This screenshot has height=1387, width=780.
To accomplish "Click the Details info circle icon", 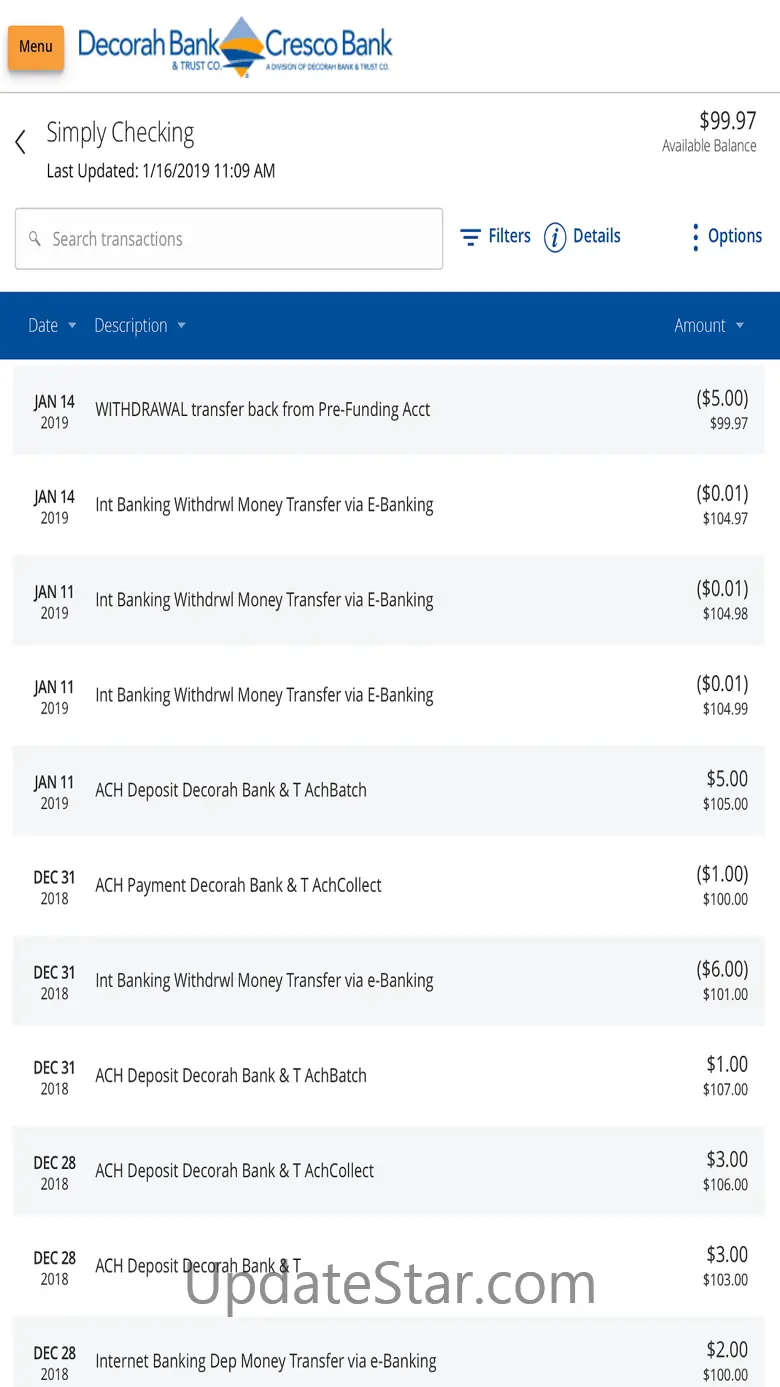I will click(555, 237).
